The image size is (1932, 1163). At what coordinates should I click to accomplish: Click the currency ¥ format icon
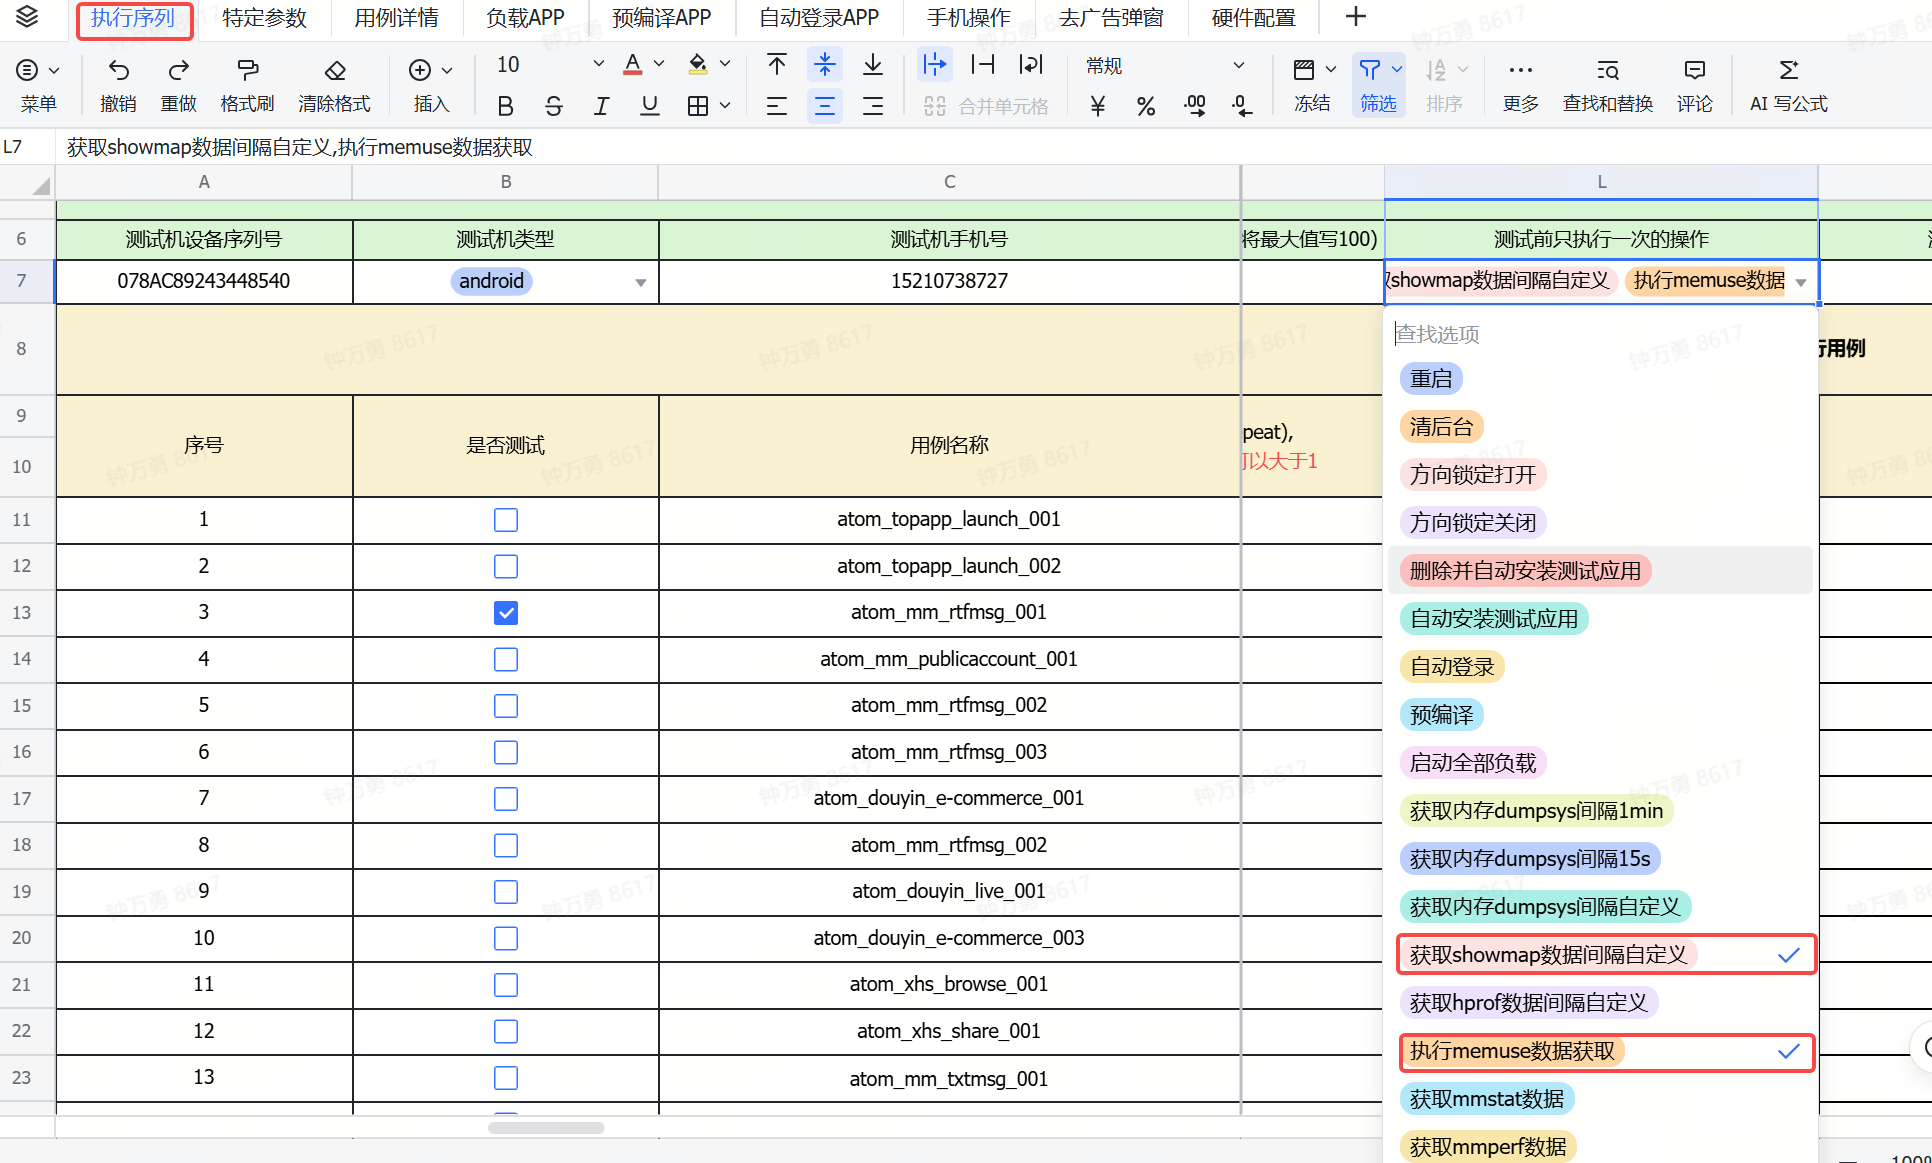[x=1098, y=105]
